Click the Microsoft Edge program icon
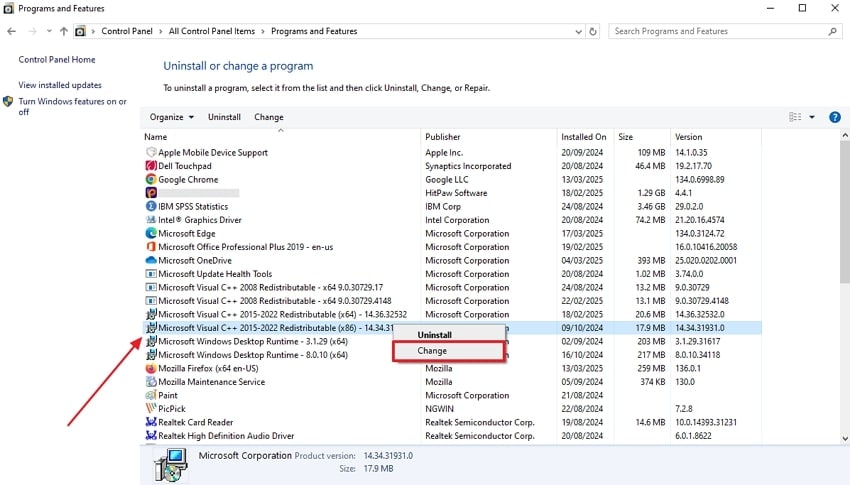Image resolution: width=850 pixels, height=485 pixels. [151, 234]
